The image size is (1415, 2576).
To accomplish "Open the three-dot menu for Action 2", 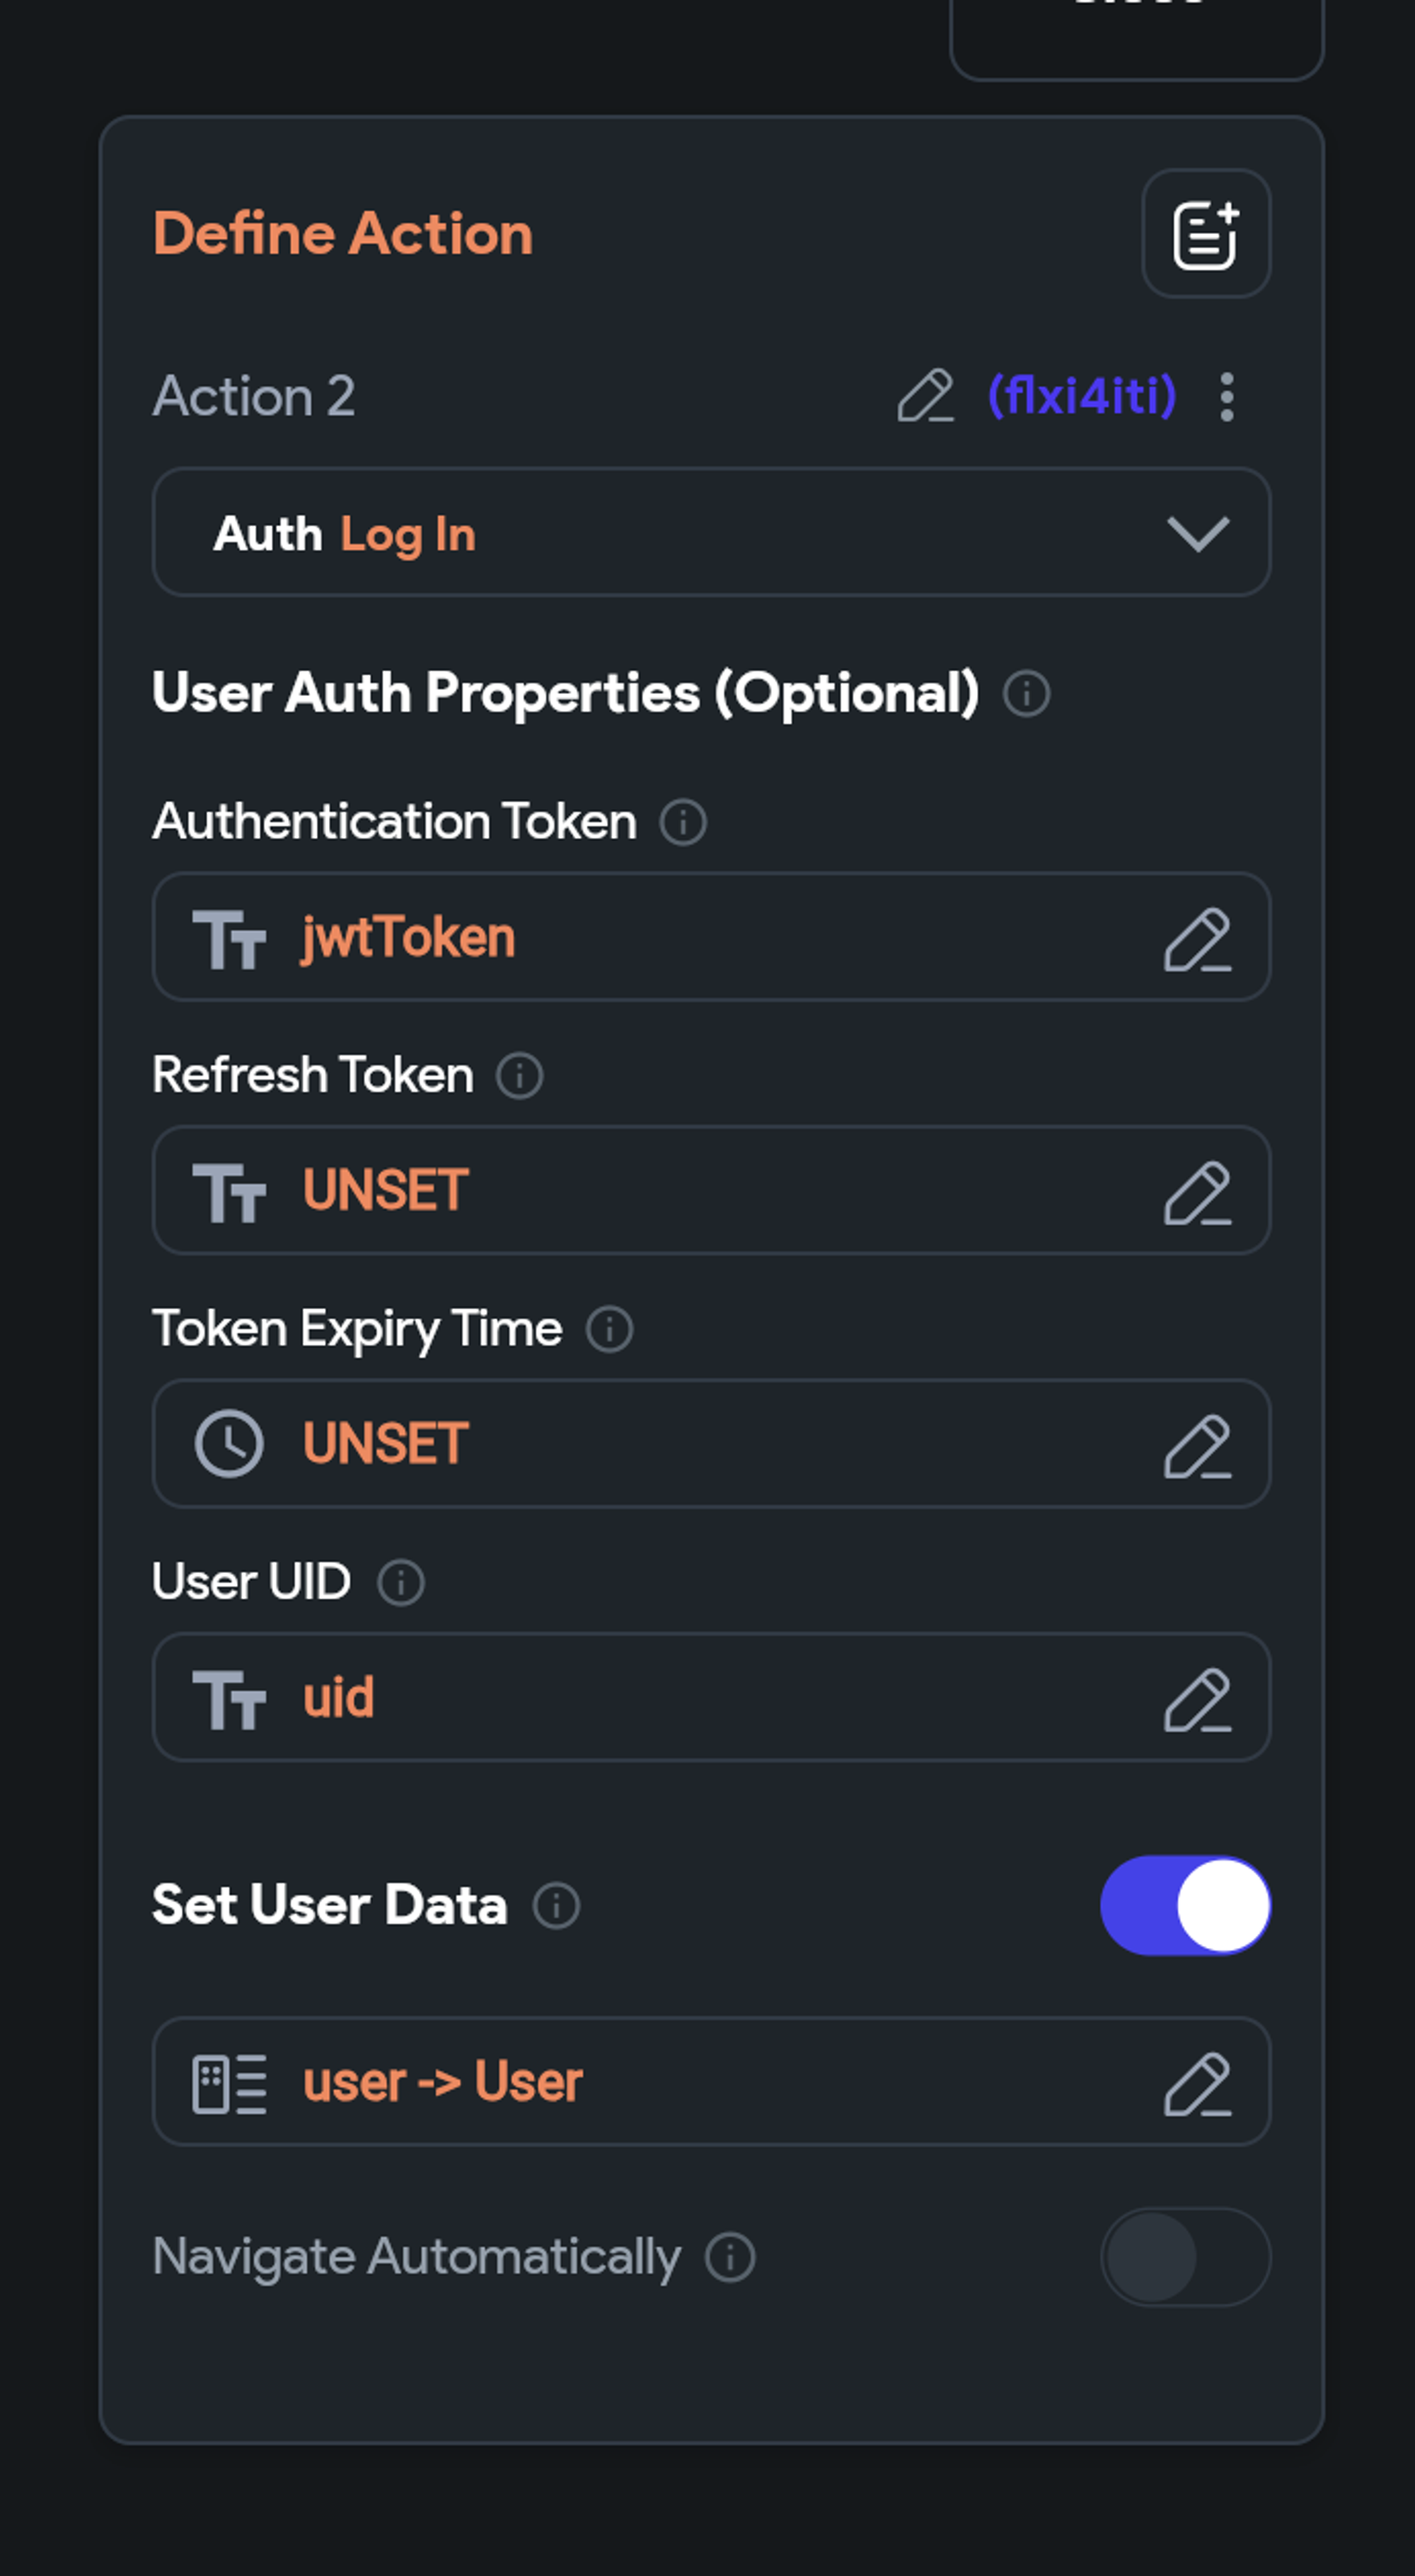I will (x=1227, y=397).
